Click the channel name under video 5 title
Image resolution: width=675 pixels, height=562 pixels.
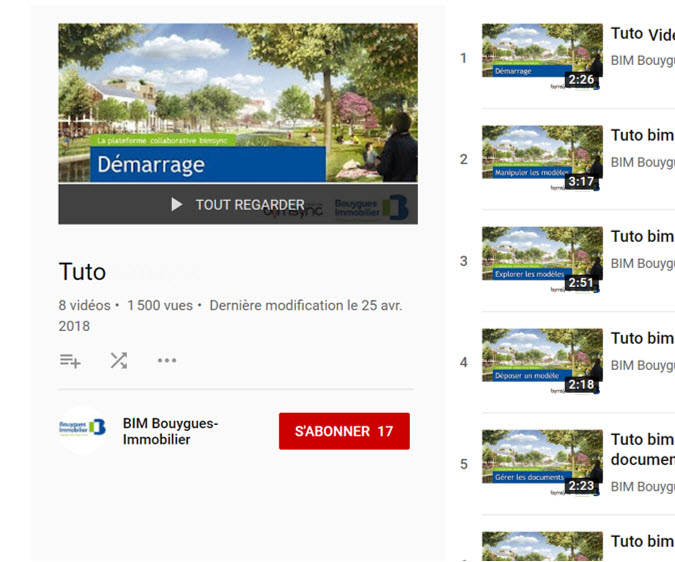point(643,487)
